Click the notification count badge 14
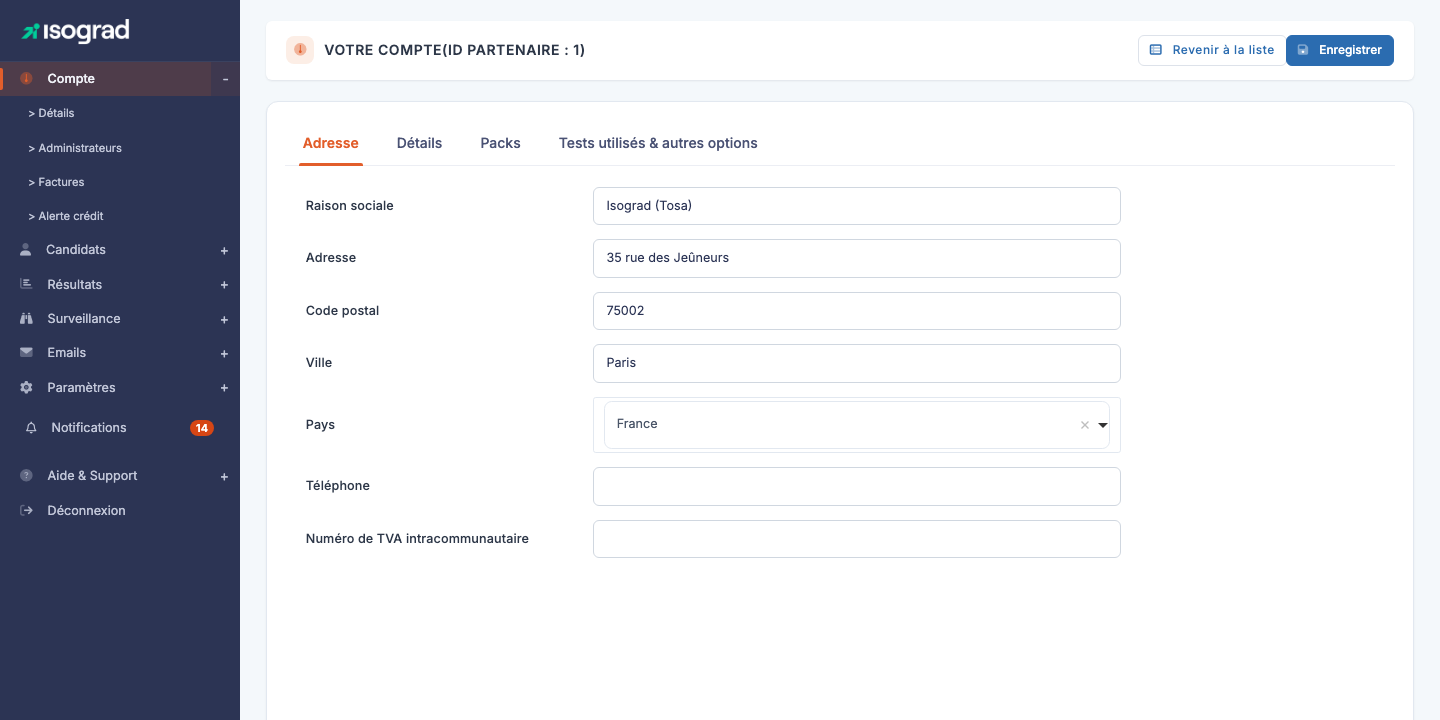Screen dimensions: 1440x720 [x=202, y=428]
